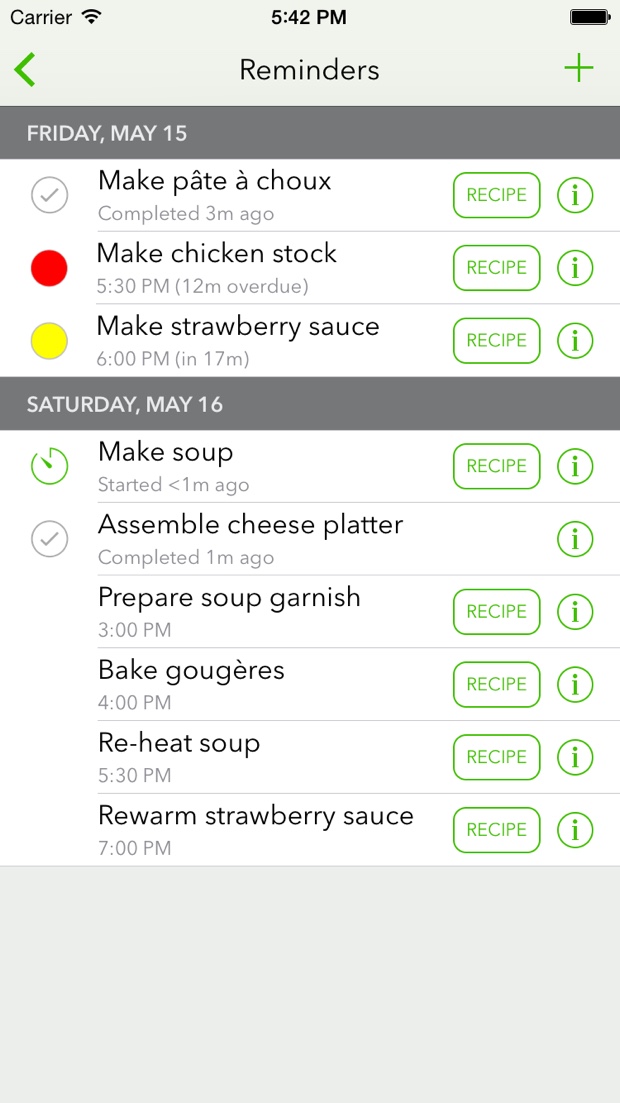Open info for Assemble cheese platter

pyautogui.click(x=575, y=539)
